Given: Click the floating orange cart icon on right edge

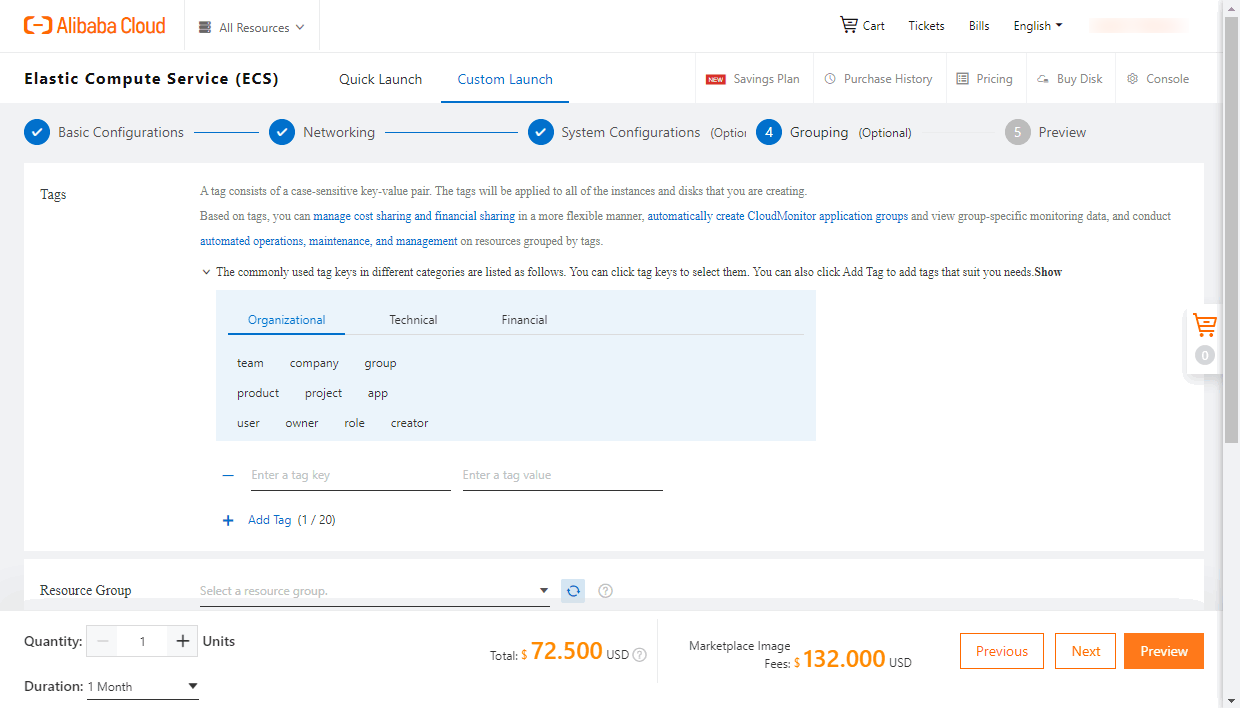Looking at the screenshot, I should 1204,325.
